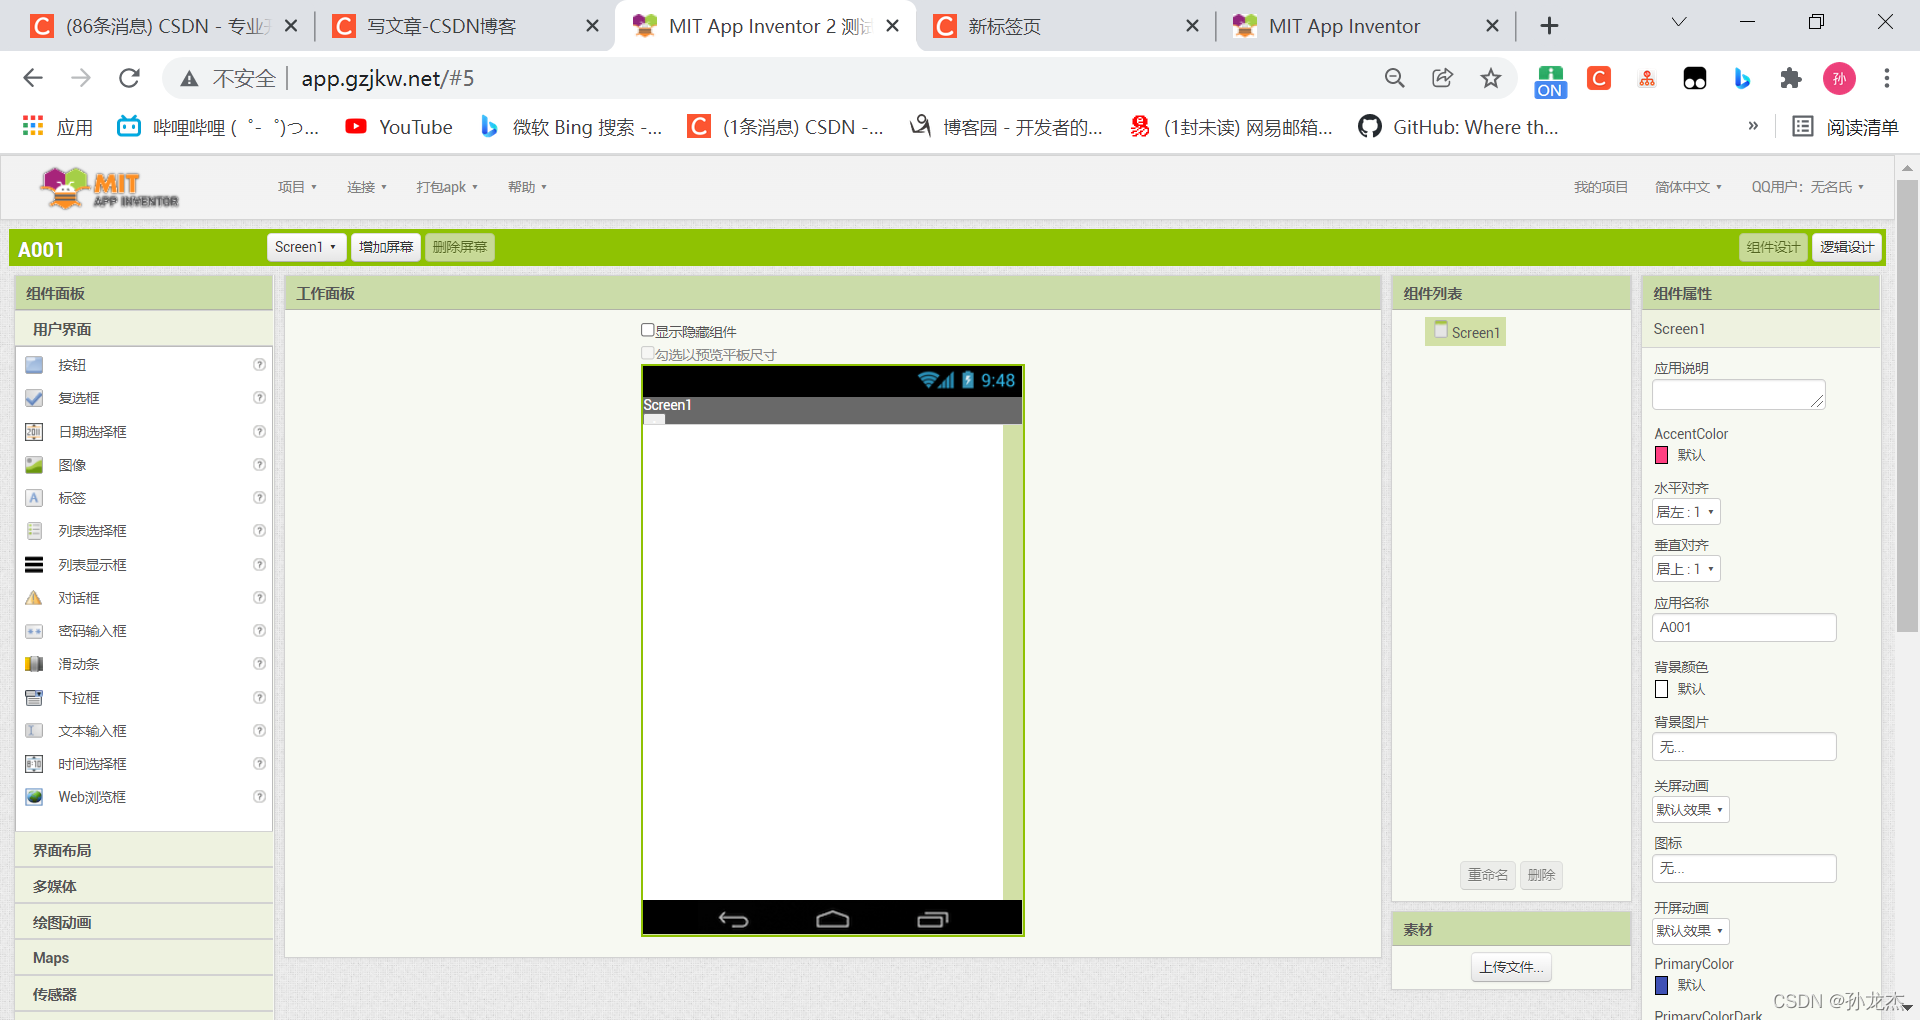Show help for Web浏览框 component
This screenshot has height=1020, width=1920.
coord(259,797)
